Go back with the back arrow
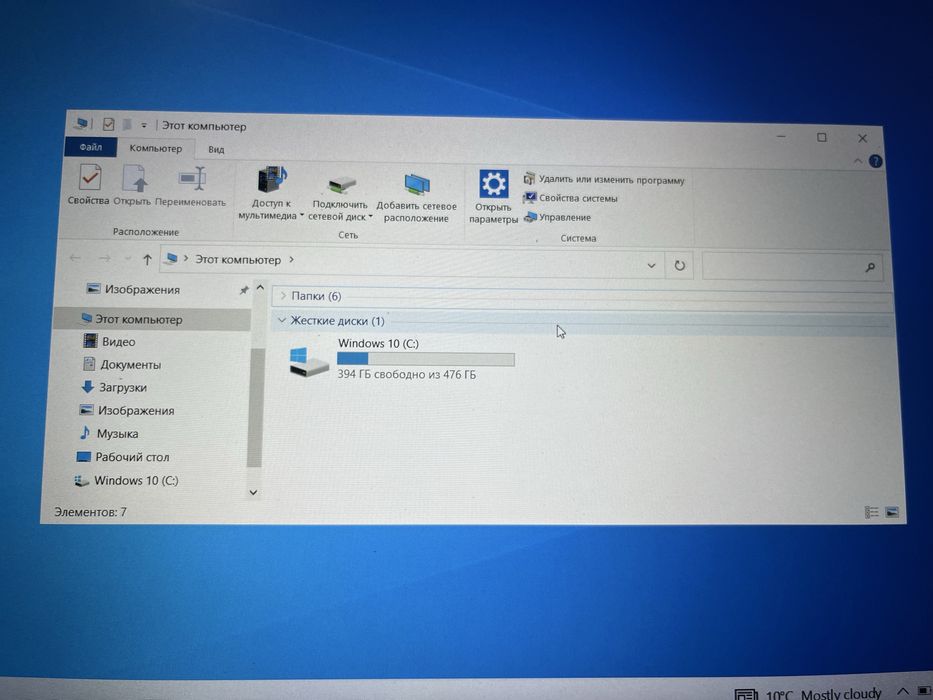The image size is (933, 700). point(75,258)
